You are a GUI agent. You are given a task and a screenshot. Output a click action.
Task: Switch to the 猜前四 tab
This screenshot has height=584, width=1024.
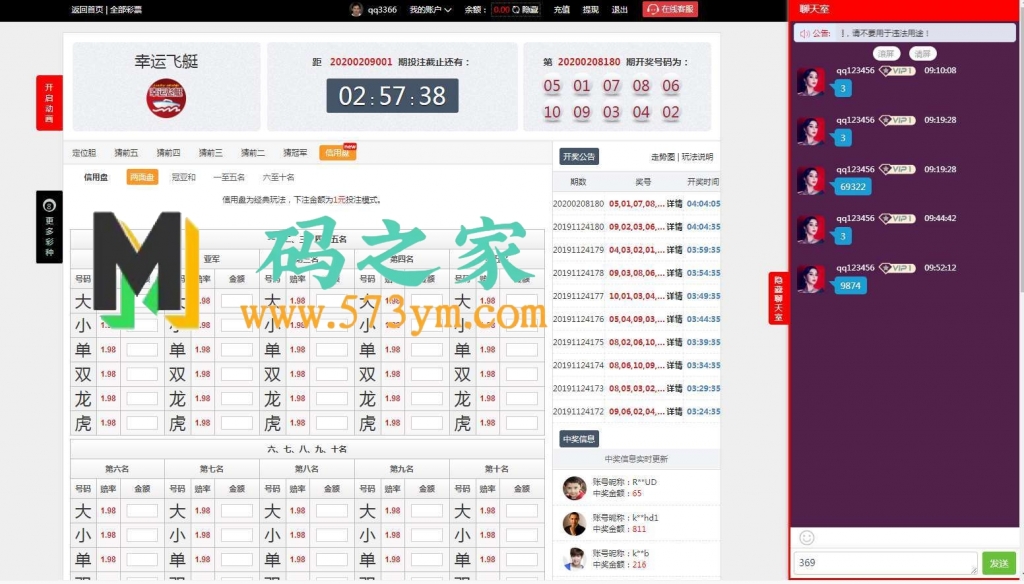click(x=168, y=153)
